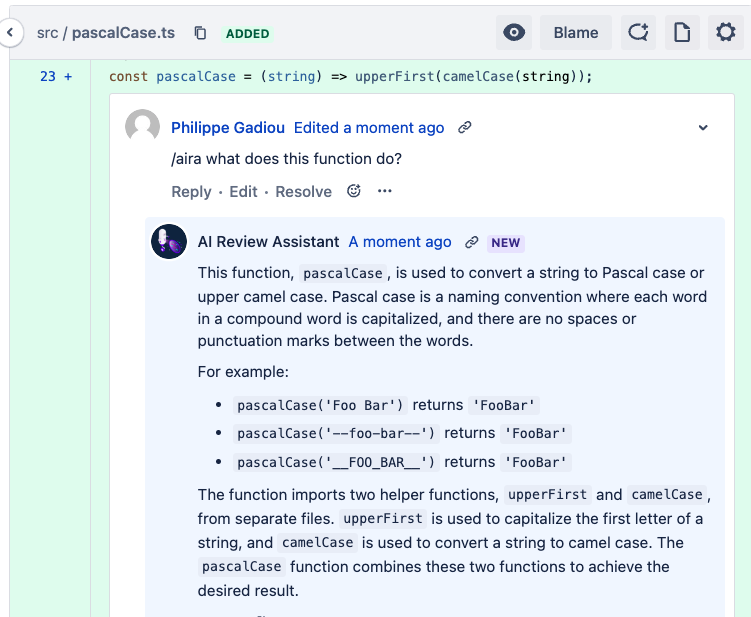
Task: Edit the /aira comment
Action: click(x=243, y=192)
